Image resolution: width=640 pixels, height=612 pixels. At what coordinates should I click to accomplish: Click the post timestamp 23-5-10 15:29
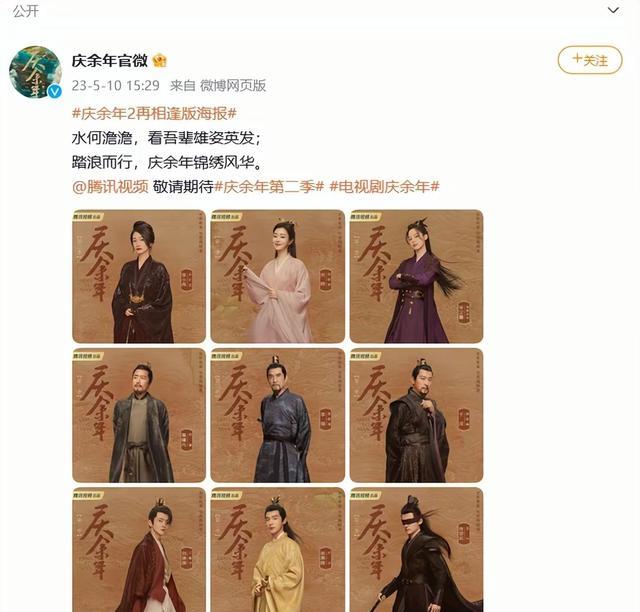116,85
